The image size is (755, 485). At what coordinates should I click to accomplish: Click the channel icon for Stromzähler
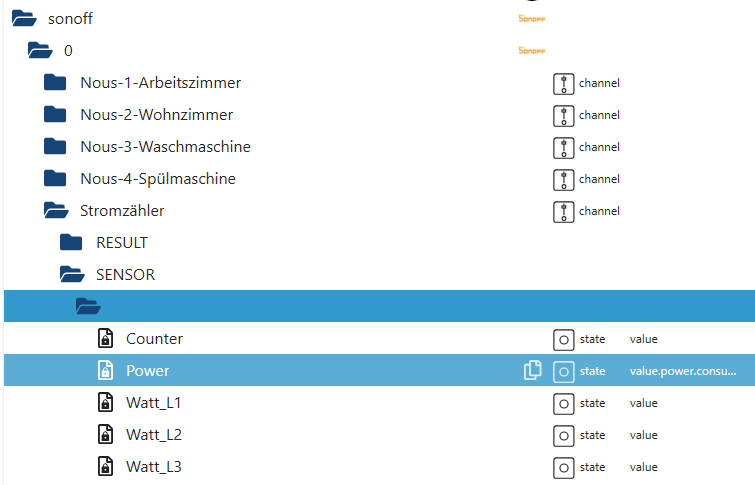click(x=564, y=211)
